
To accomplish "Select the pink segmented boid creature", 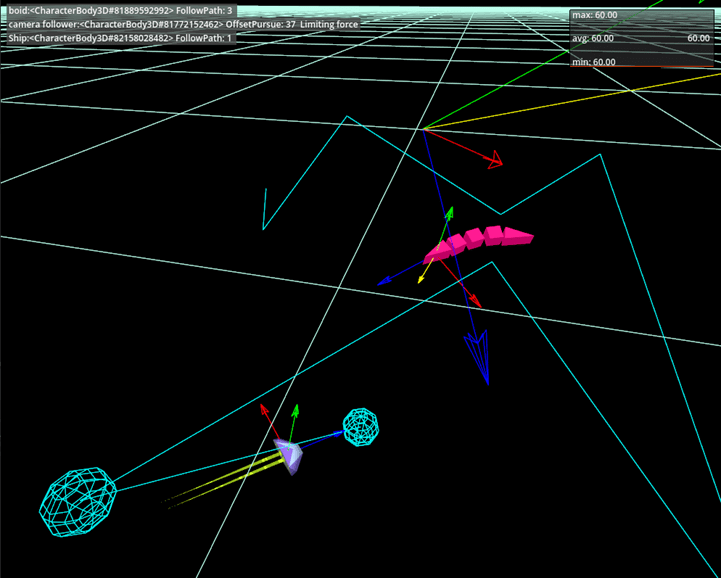I will click(x=479, y=241).
